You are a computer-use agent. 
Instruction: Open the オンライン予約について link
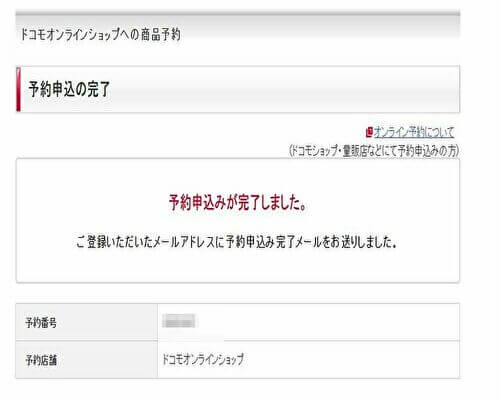pyautogui.click(x=414, y=132)
